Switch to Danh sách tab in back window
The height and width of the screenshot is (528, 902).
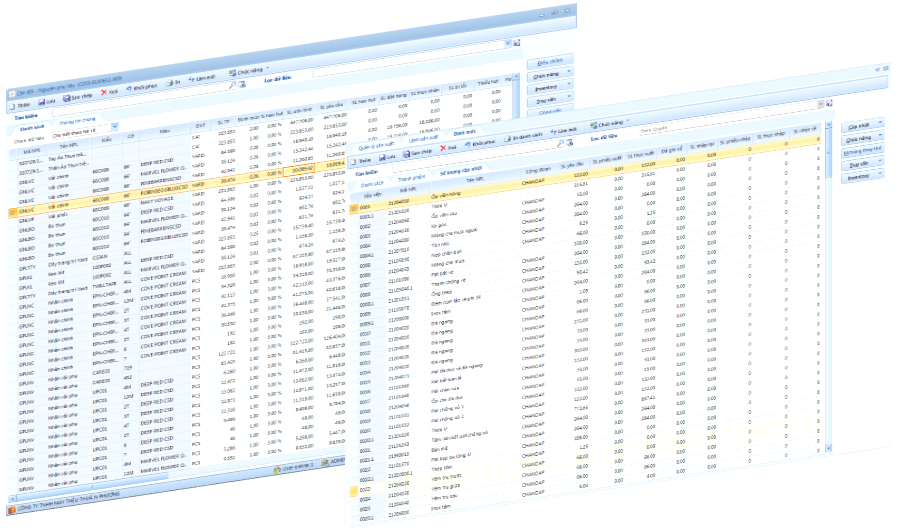coord(32,128)
